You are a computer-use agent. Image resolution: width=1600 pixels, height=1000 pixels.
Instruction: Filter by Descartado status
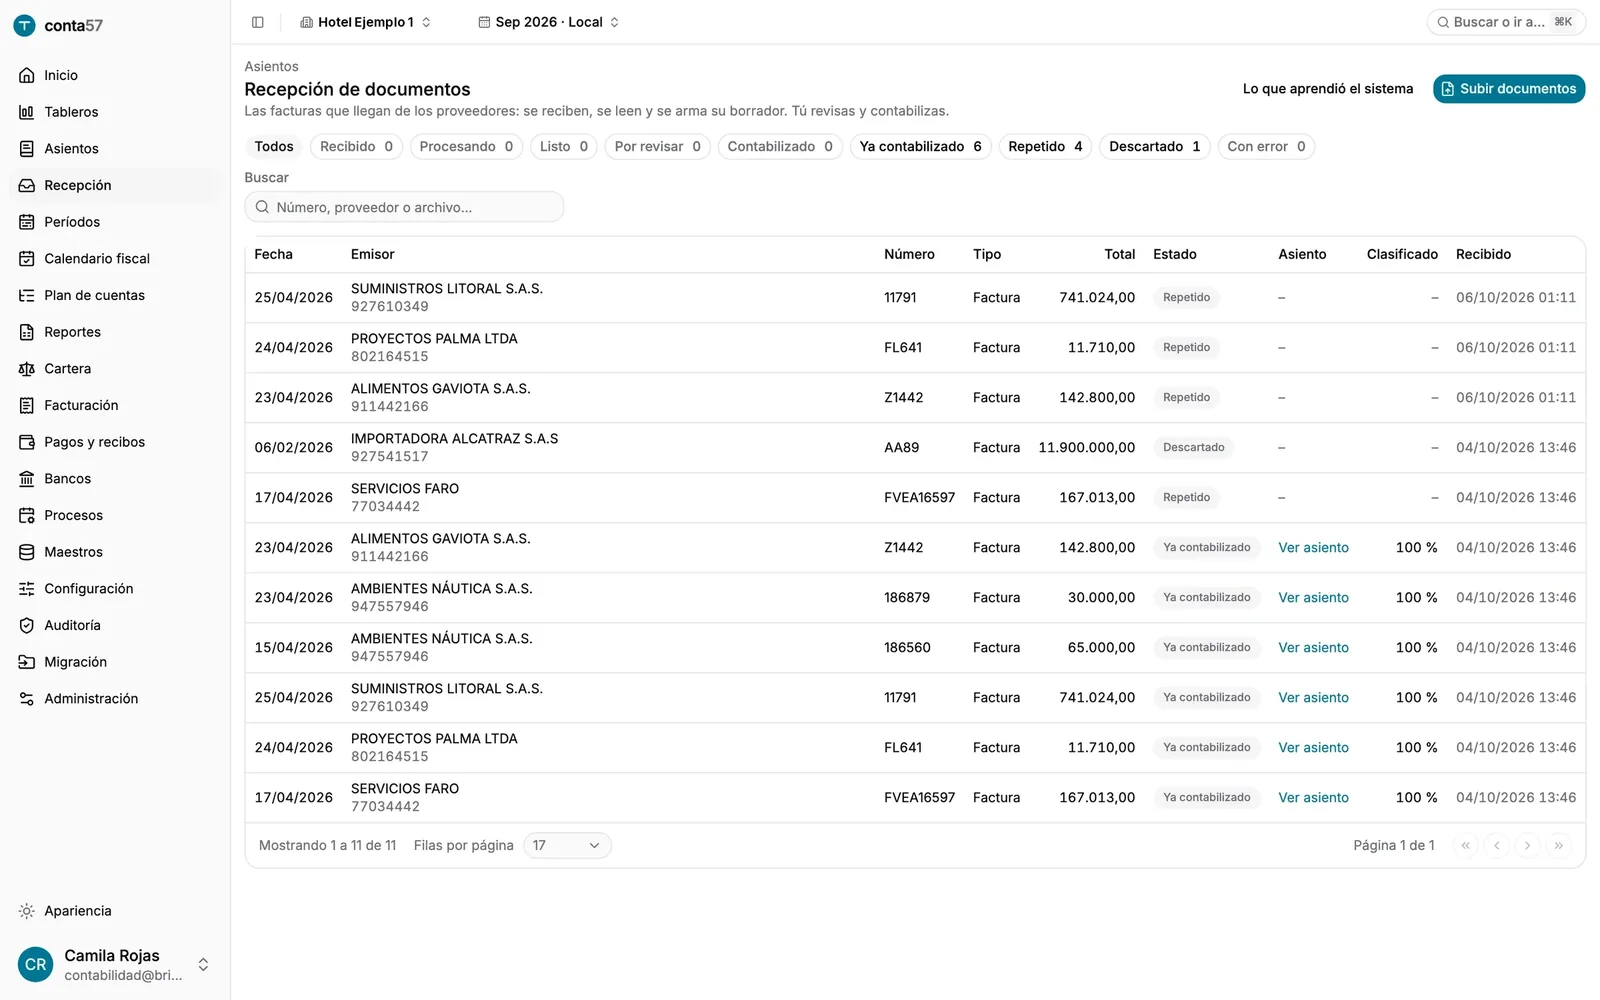coord(1154,147)
